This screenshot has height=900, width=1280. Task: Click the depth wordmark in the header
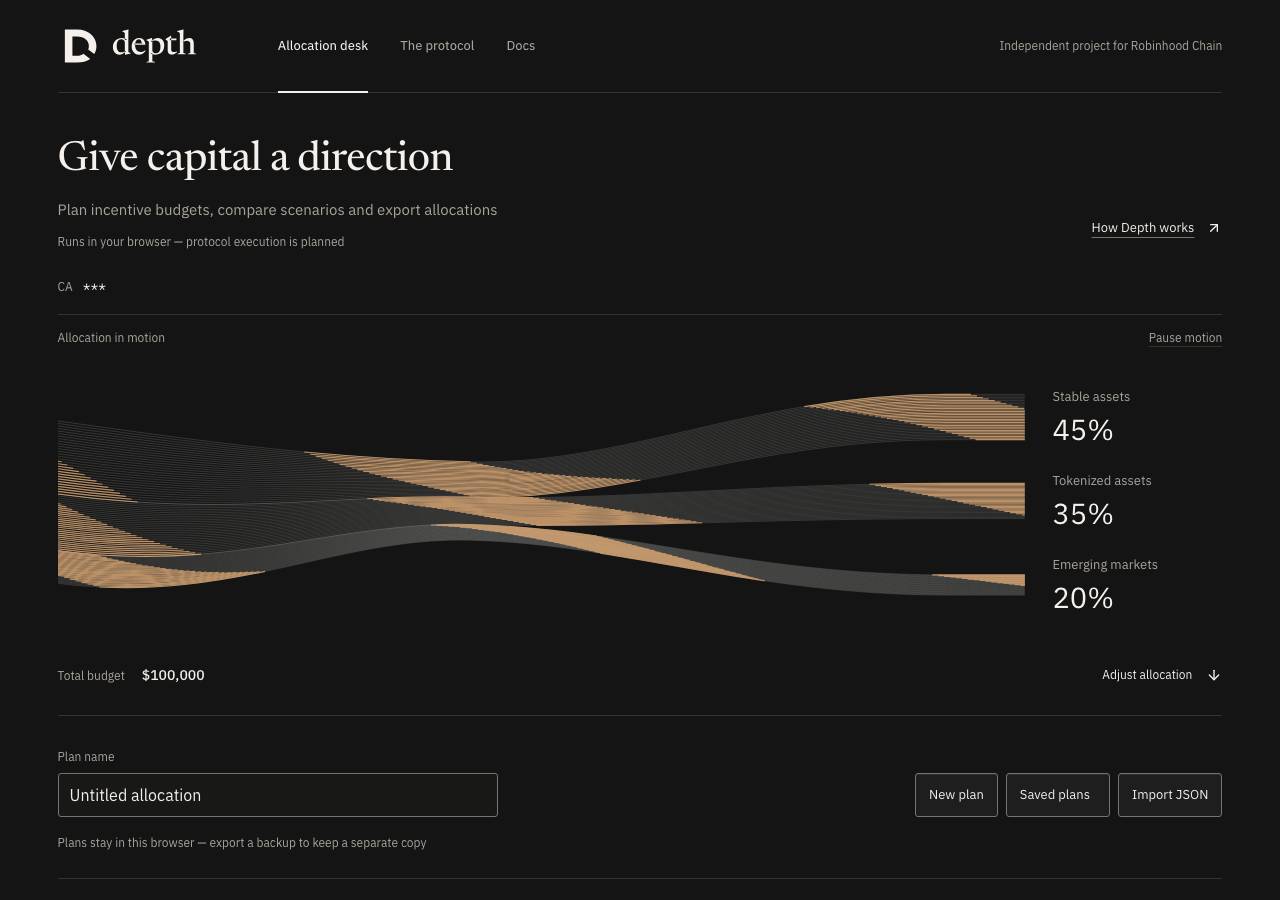pos(154,45)
